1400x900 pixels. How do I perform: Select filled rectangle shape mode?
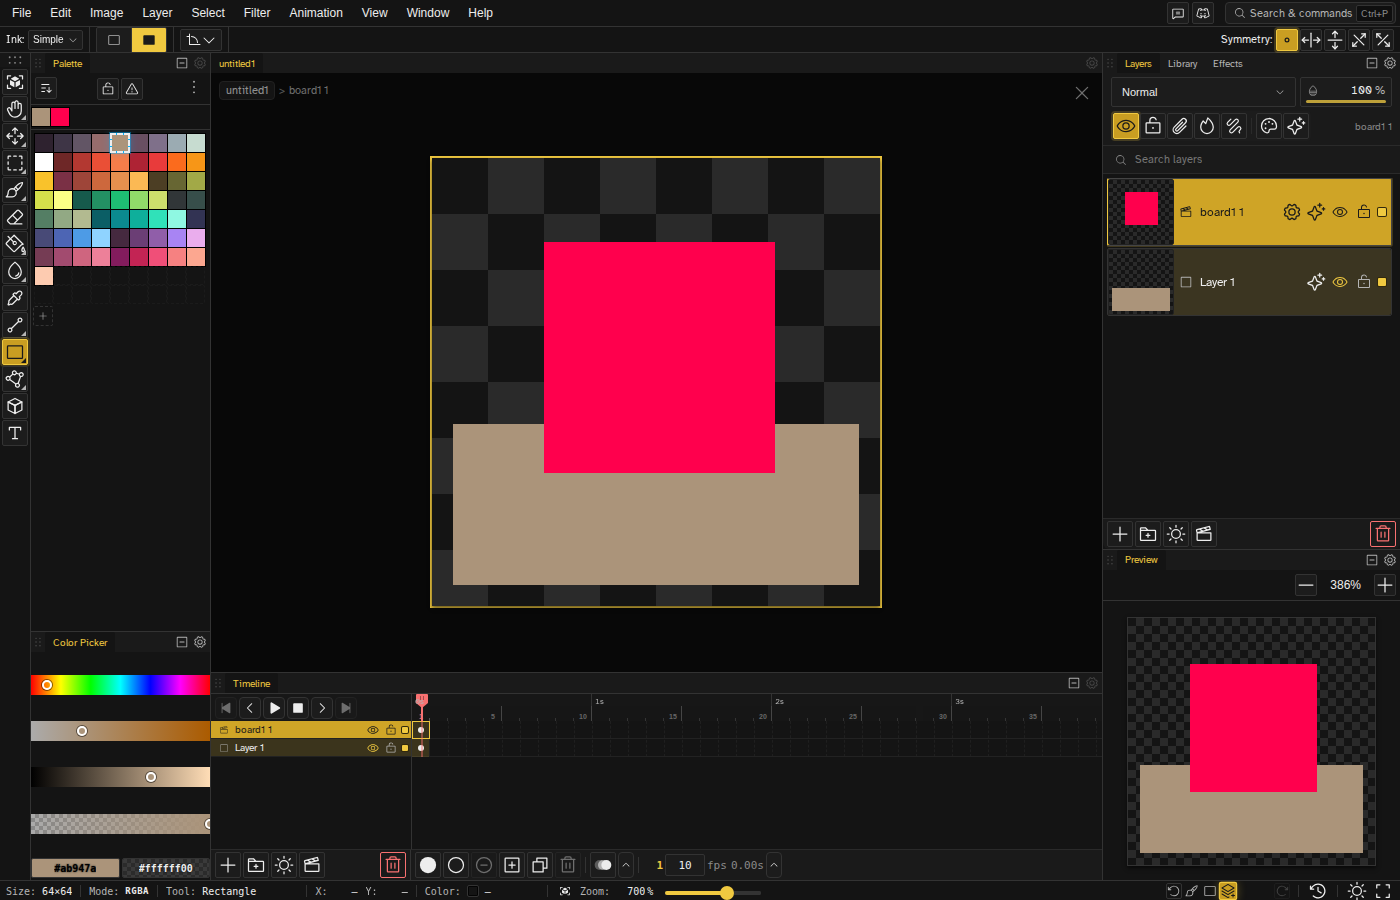(x=149, y=40)
